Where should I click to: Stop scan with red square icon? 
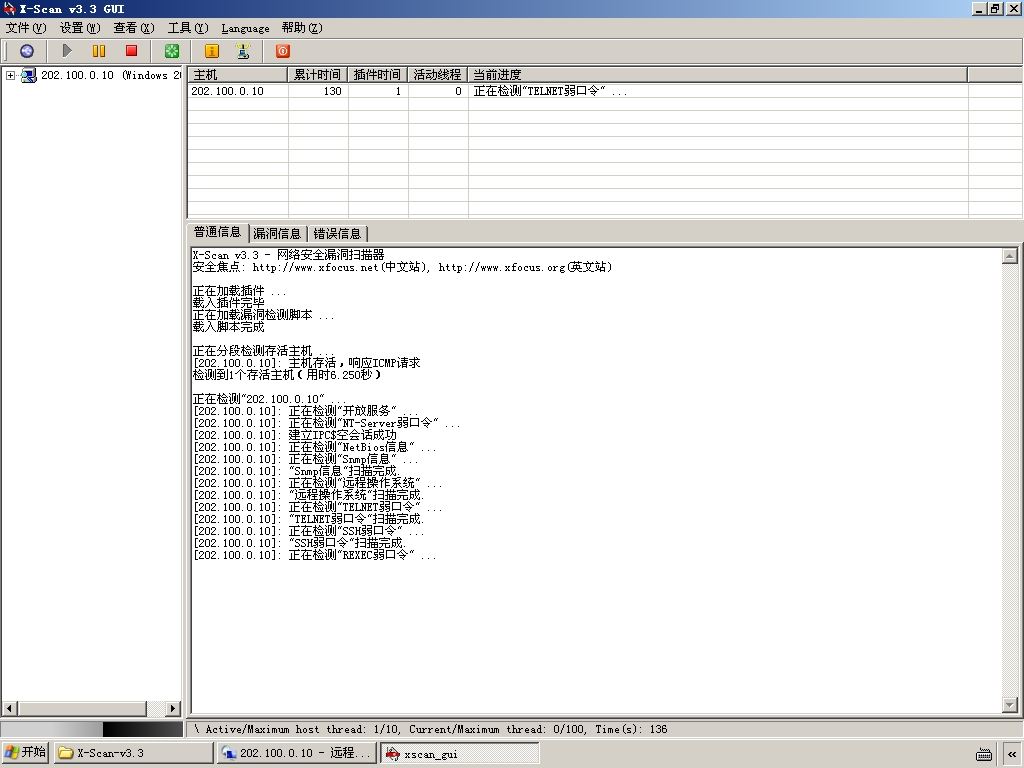tap(131, 51)
